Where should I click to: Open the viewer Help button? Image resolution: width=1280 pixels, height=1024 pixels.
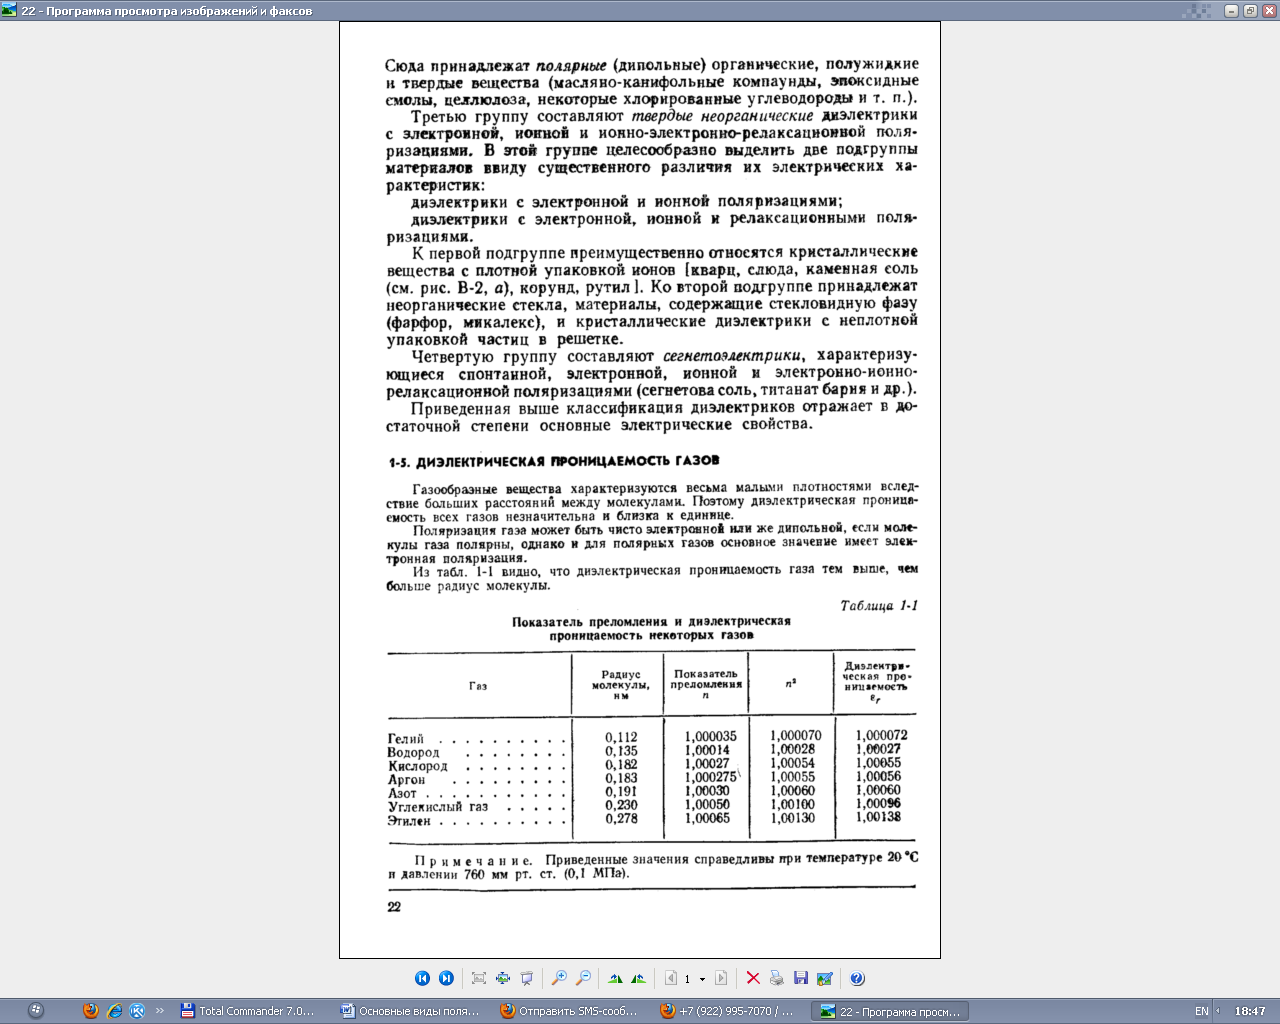(x=857, y=978)
